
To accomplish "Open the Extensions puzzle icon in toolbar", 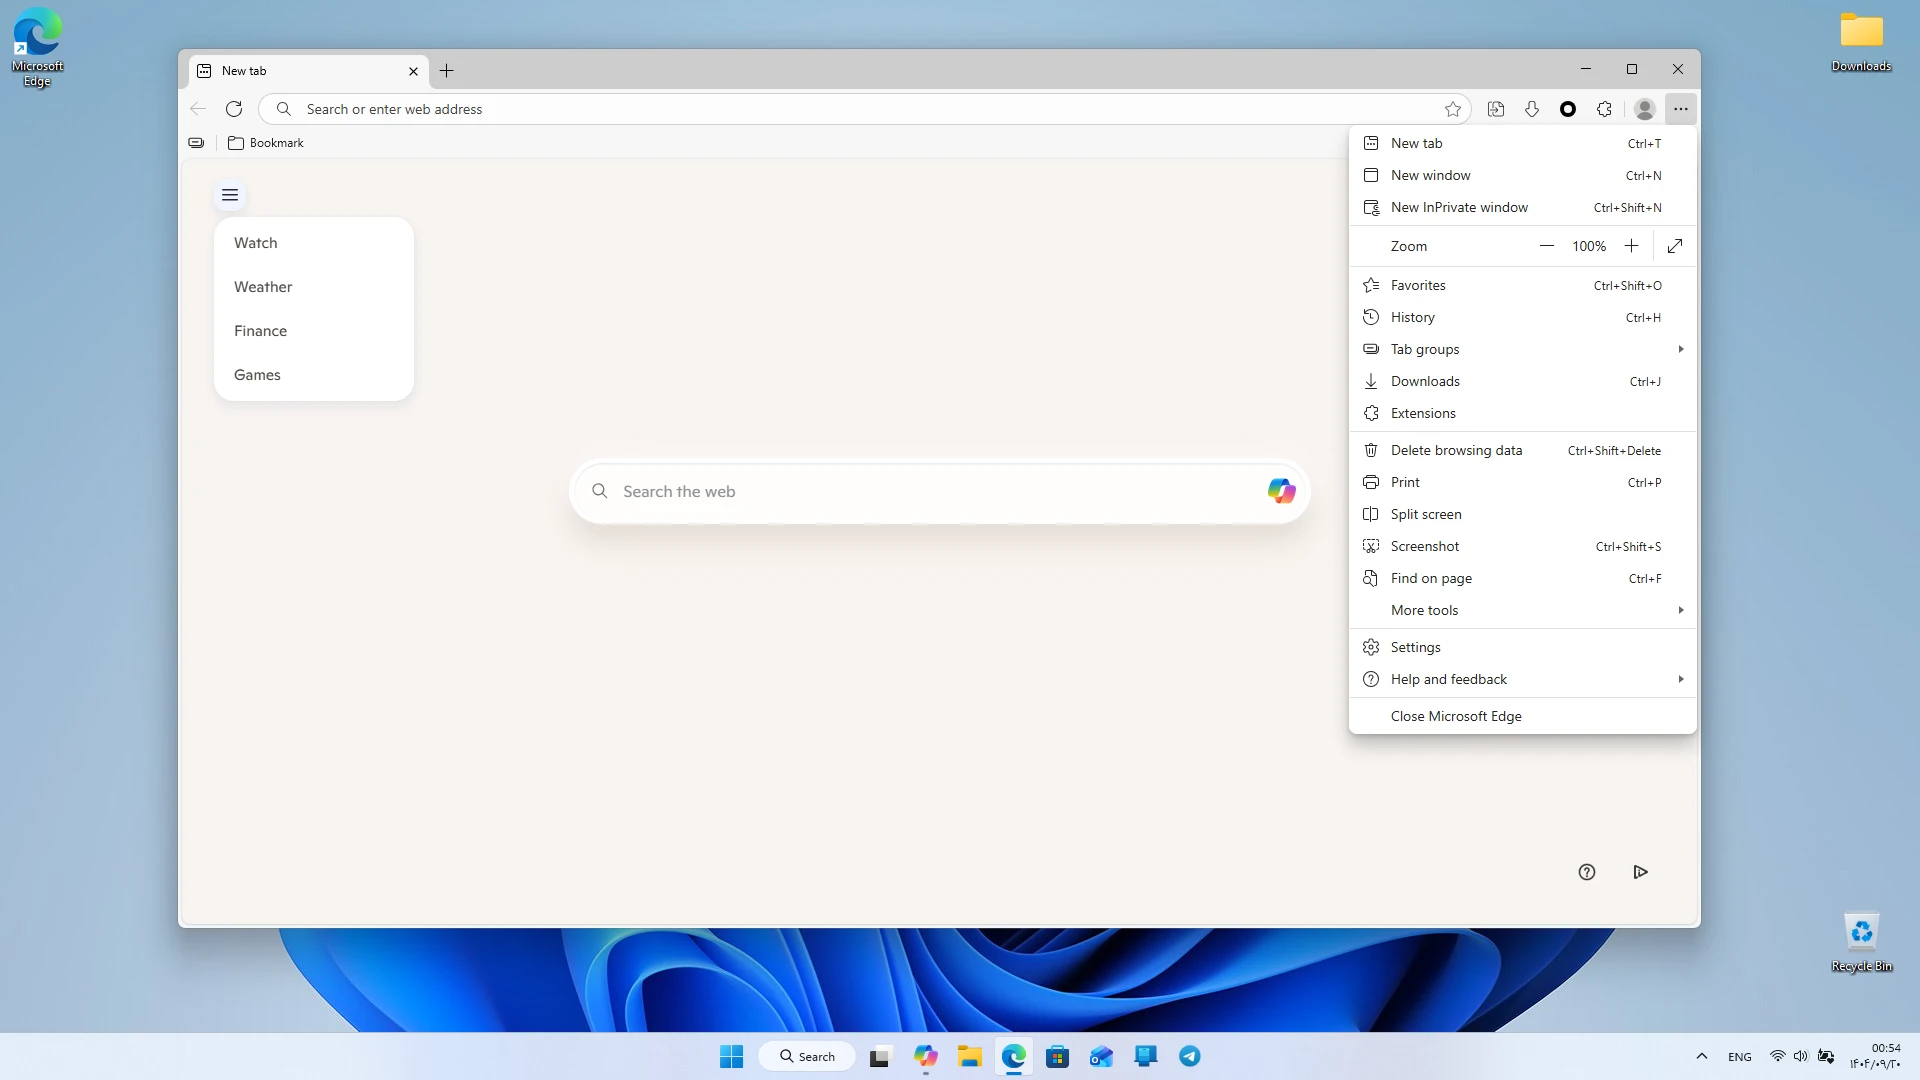I will tap(1604, 109).
